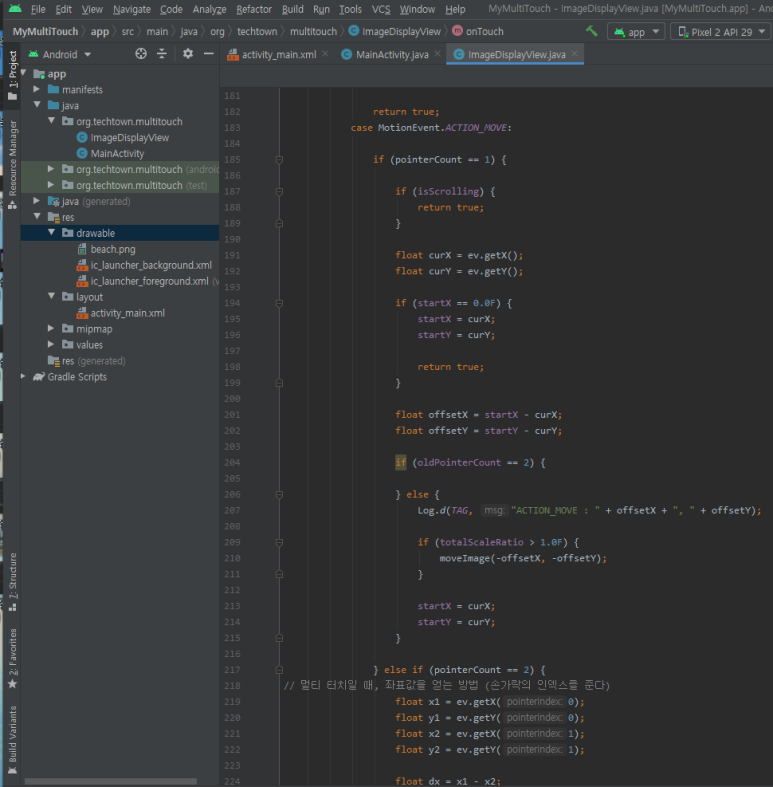Viewport: 773px width, 787px height.
Task: Close the MainActivity.java tab
Action: (x=437, y=54)
